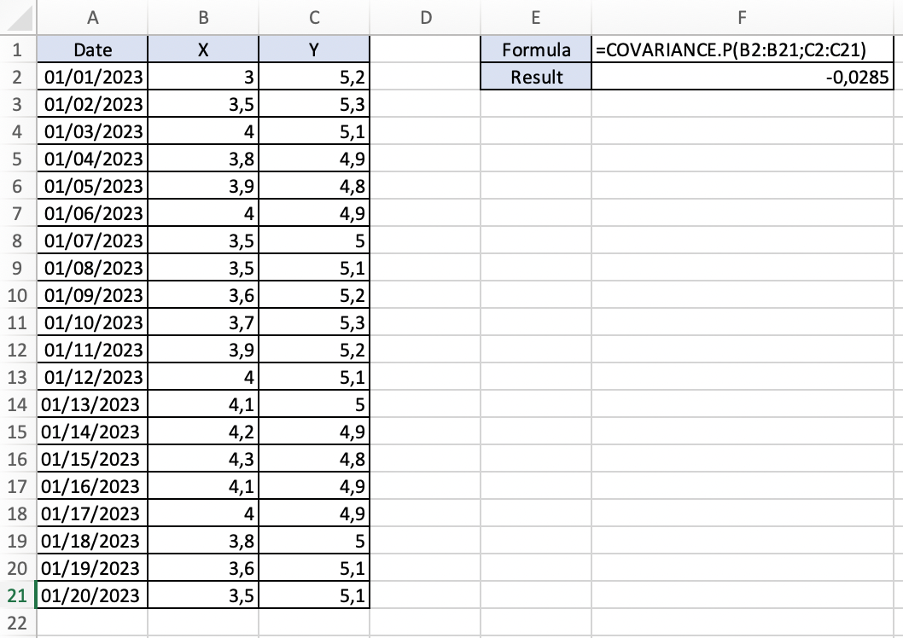Select row 21 header

(17, 596)
